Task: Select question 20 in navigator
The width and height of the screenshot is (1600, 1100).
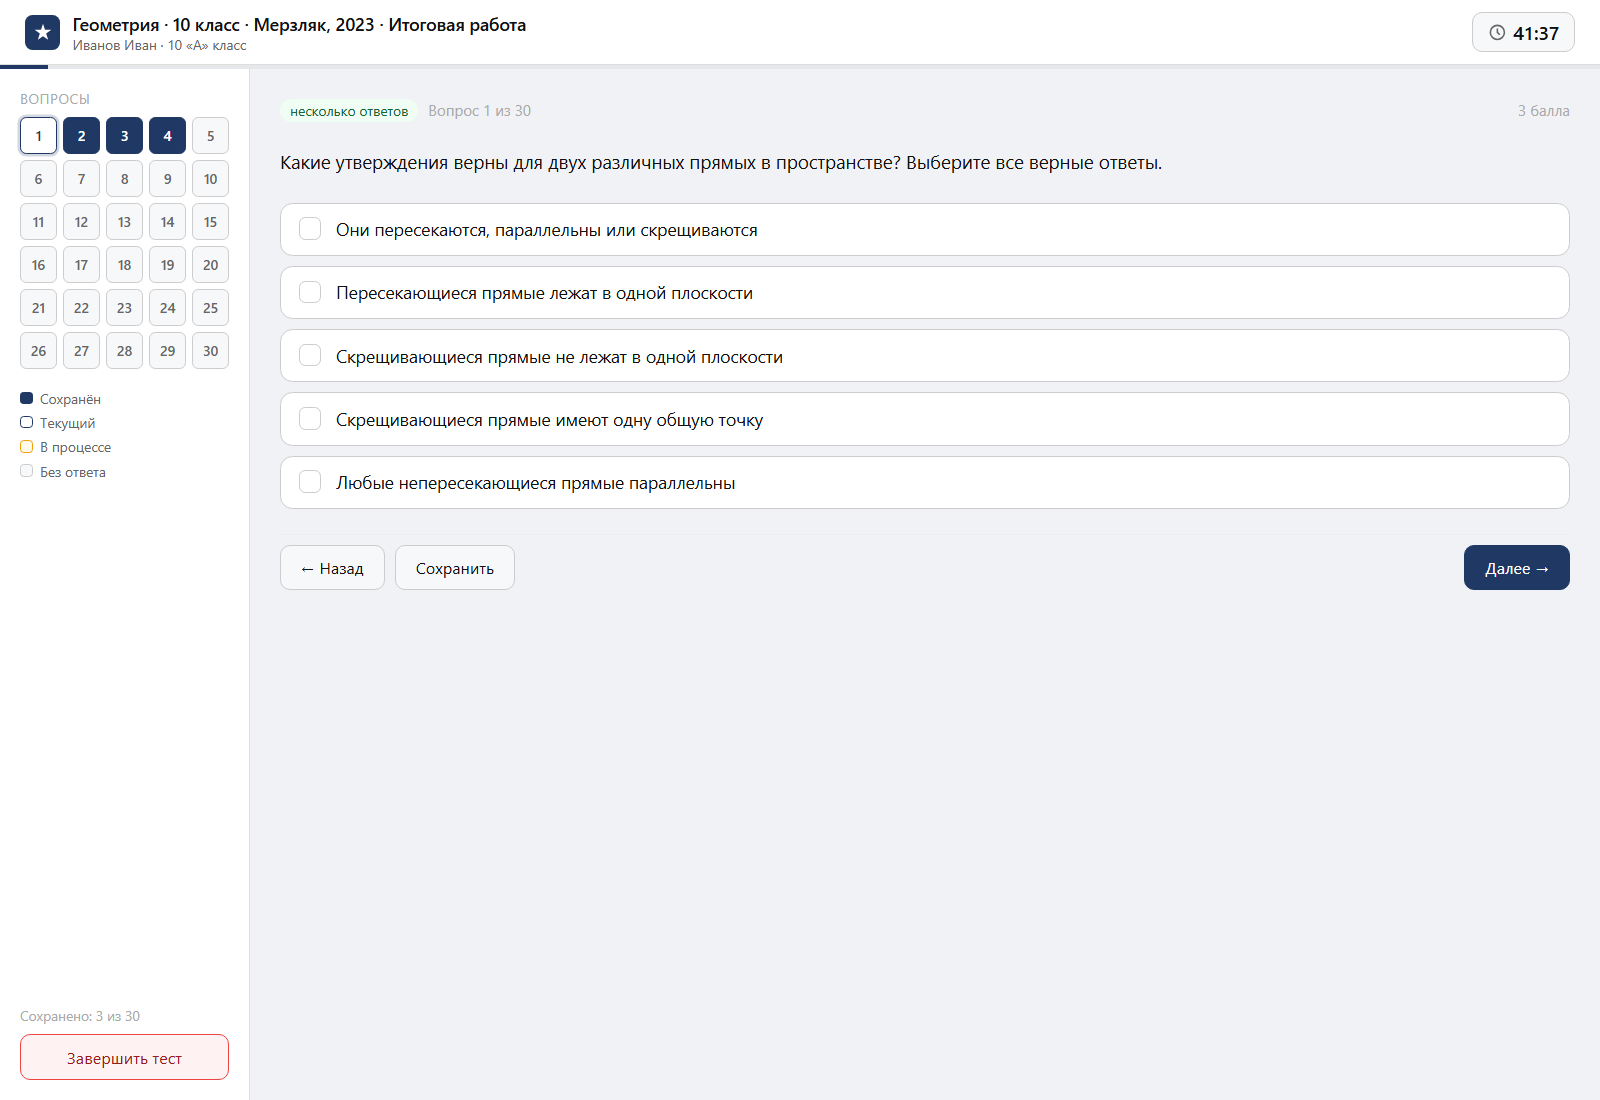Action: [x=210, y=265]
